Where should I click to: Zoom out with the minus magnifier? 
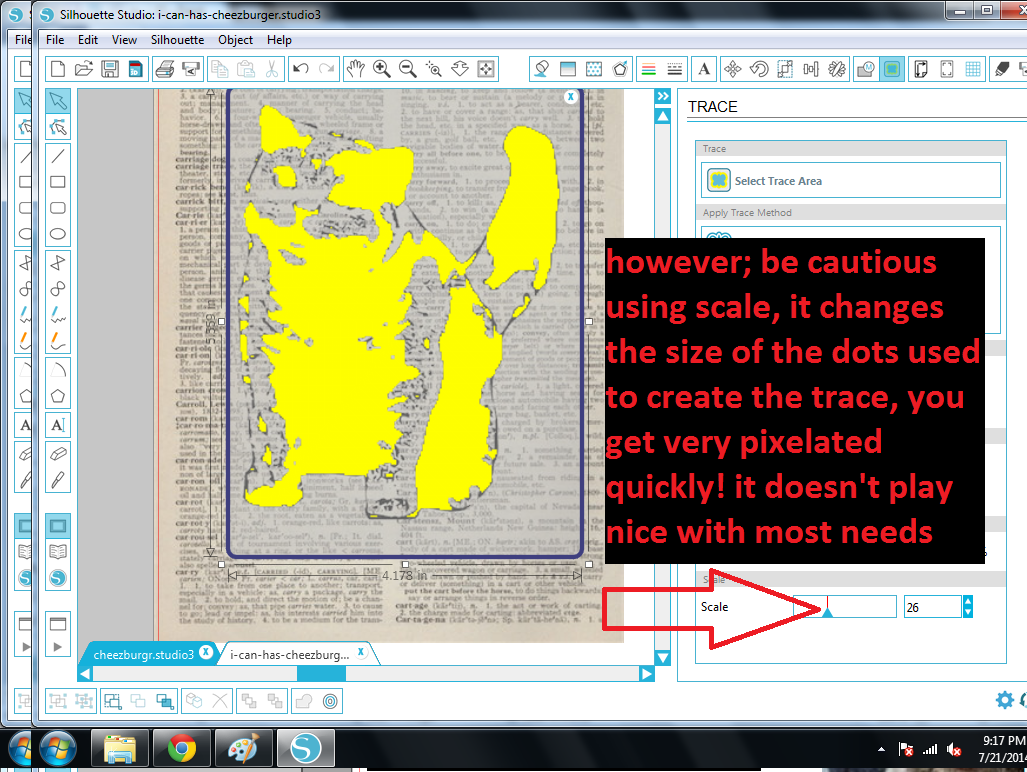[407, 69]
